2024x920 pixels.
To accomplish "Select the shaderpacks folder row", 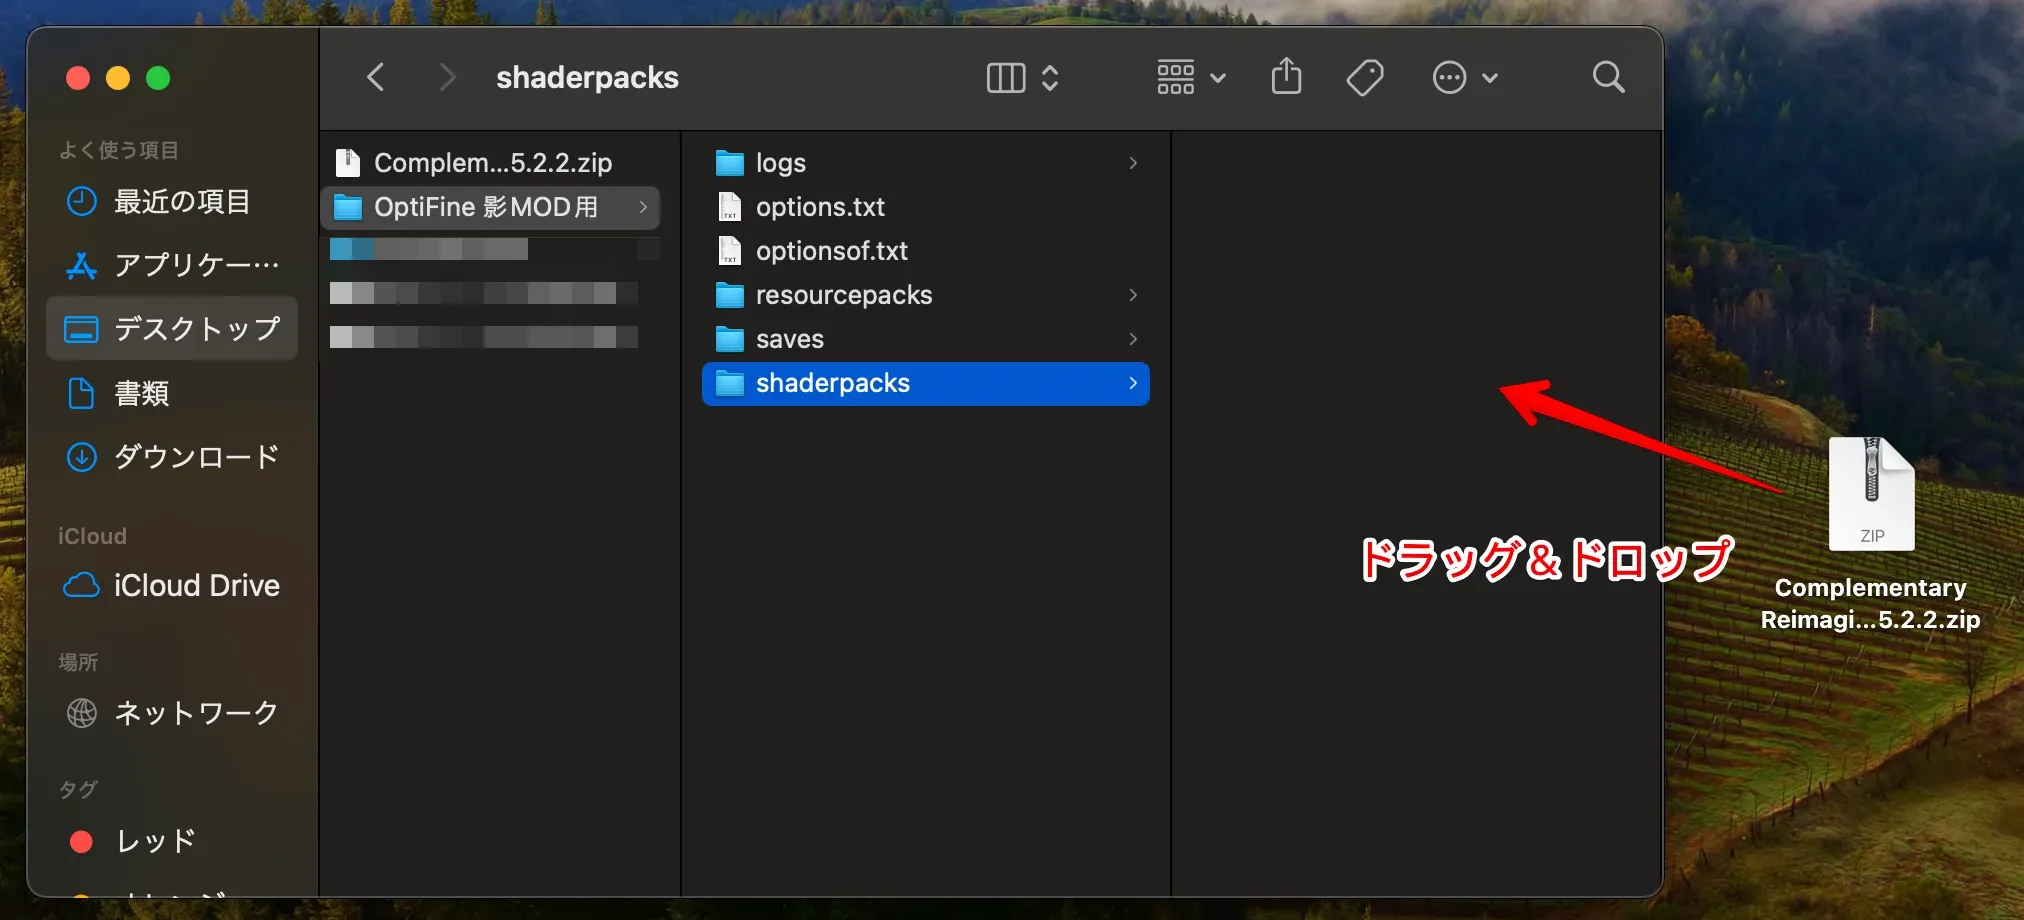I will click(926, 384).
